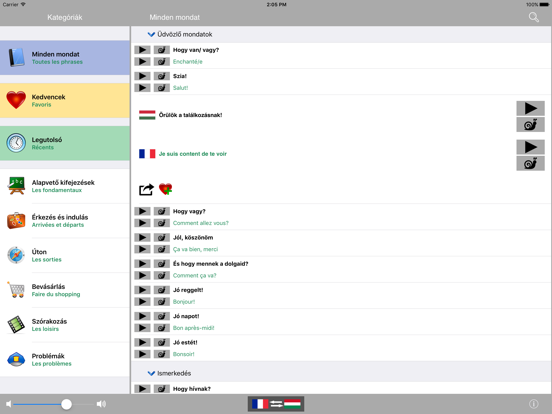Play 'Jól, köszönöm' audio

[x=142, y=238]
